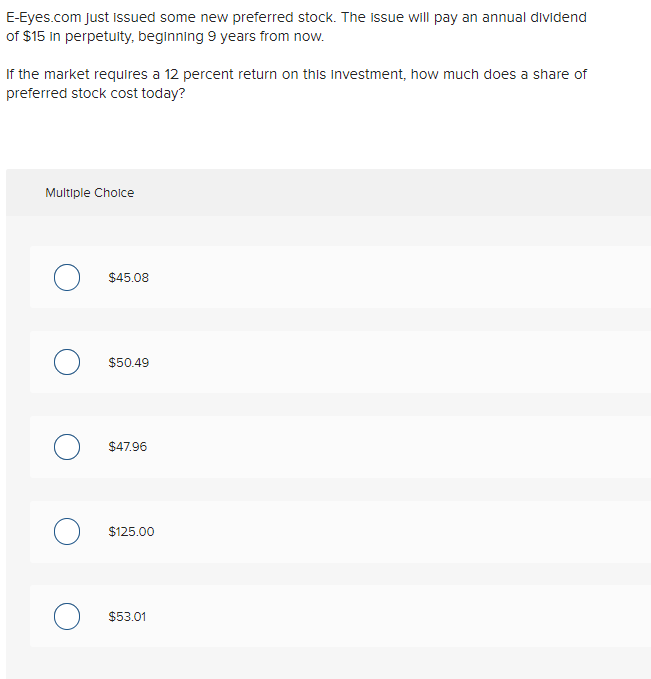Viewport: 651px width, 679px height.
Task: Click the $125.00 answer label
Action: click(131, 532)
